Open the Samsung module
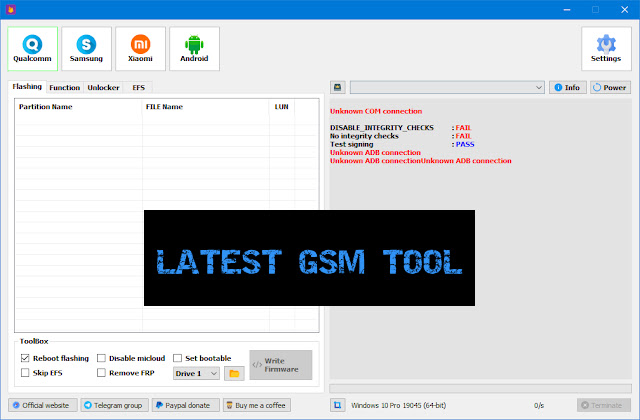Screen dimensions: 640x420 [86, 49]
